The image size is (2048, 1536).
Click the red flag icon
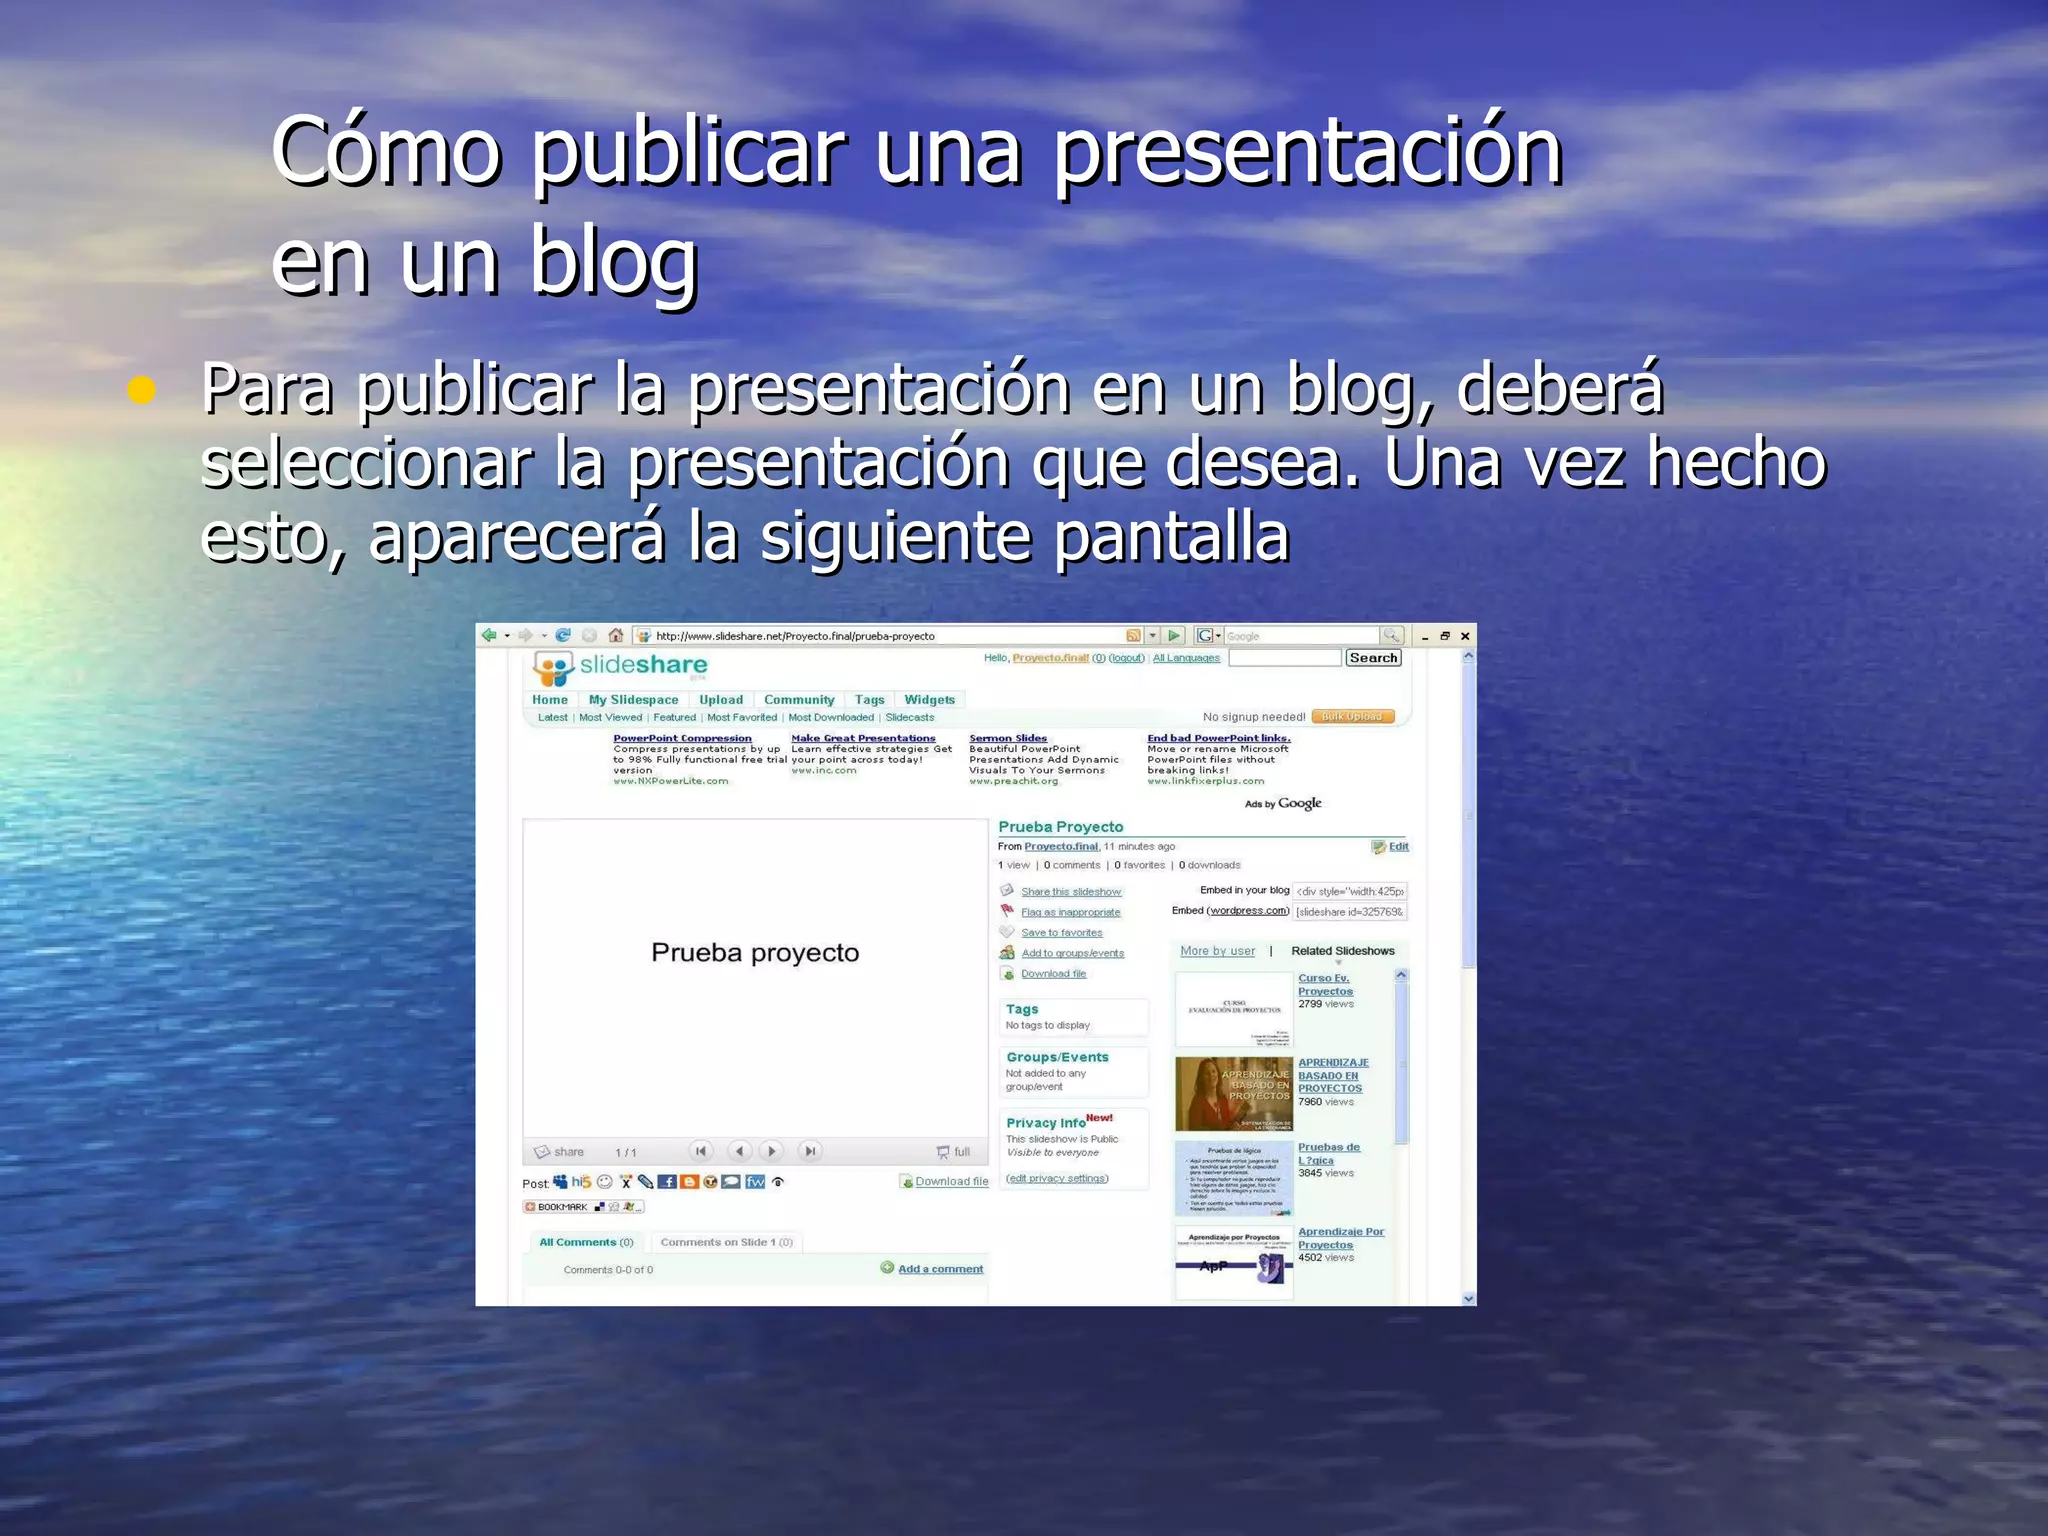[x=1007, y=911]
